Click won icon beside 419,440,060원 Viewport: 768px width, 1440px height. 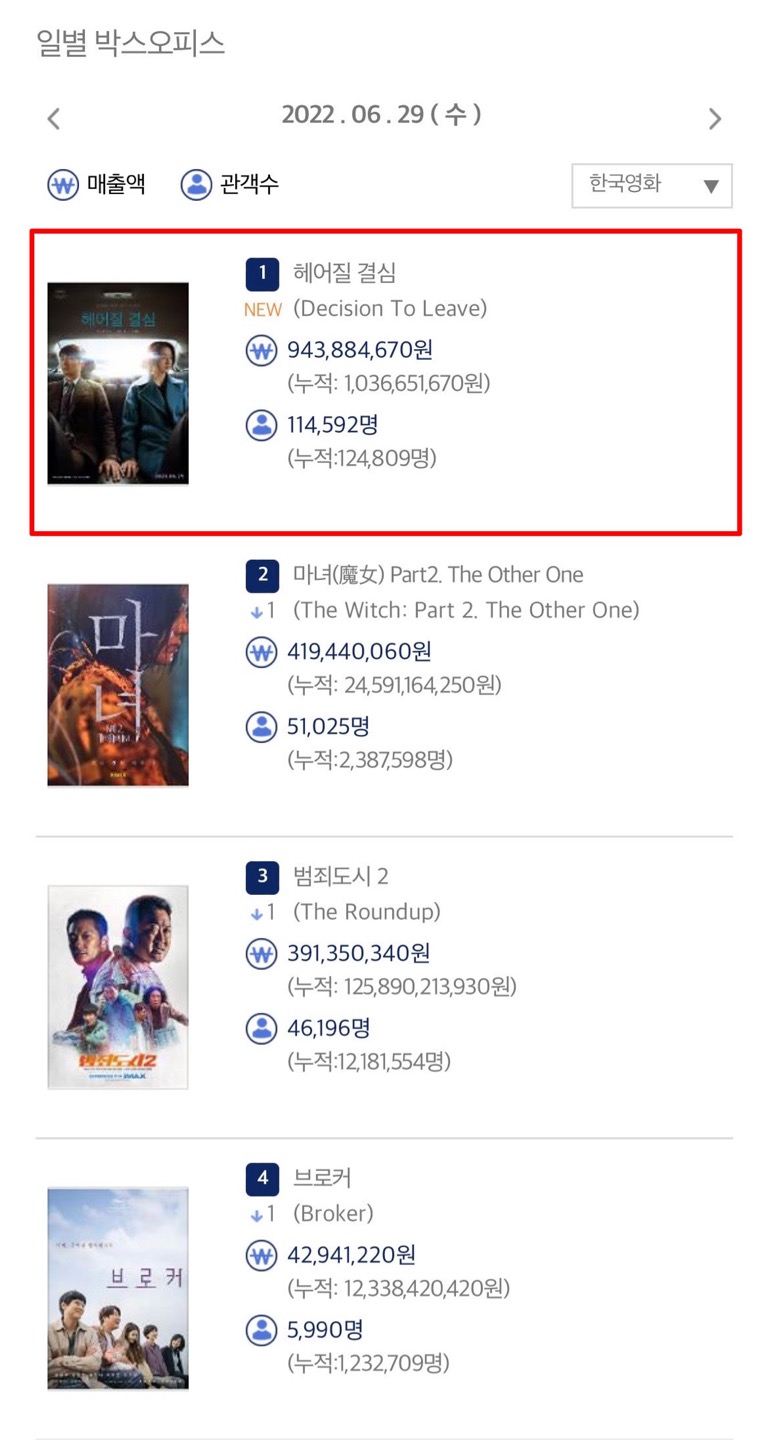(261, 653)
